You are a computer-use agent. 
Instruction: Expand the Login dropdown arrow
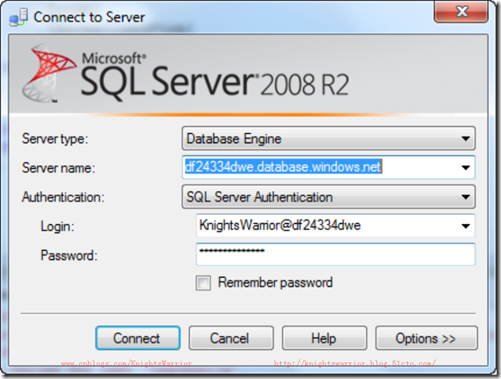pos(466,226)
